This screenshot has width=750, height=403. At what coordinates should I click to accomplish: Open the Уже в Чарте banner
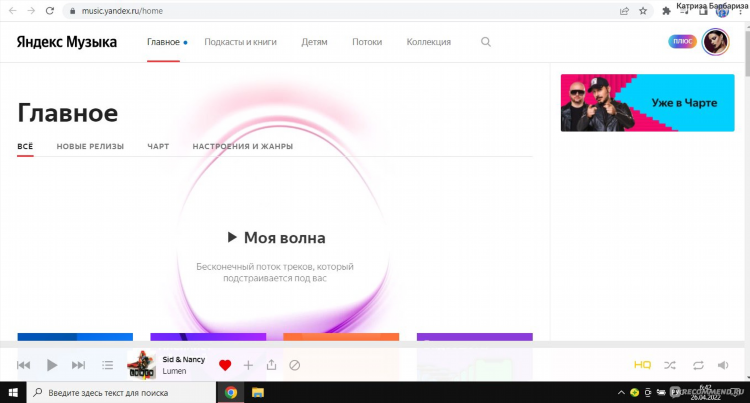pyautogui.click(x=647, y=103)
